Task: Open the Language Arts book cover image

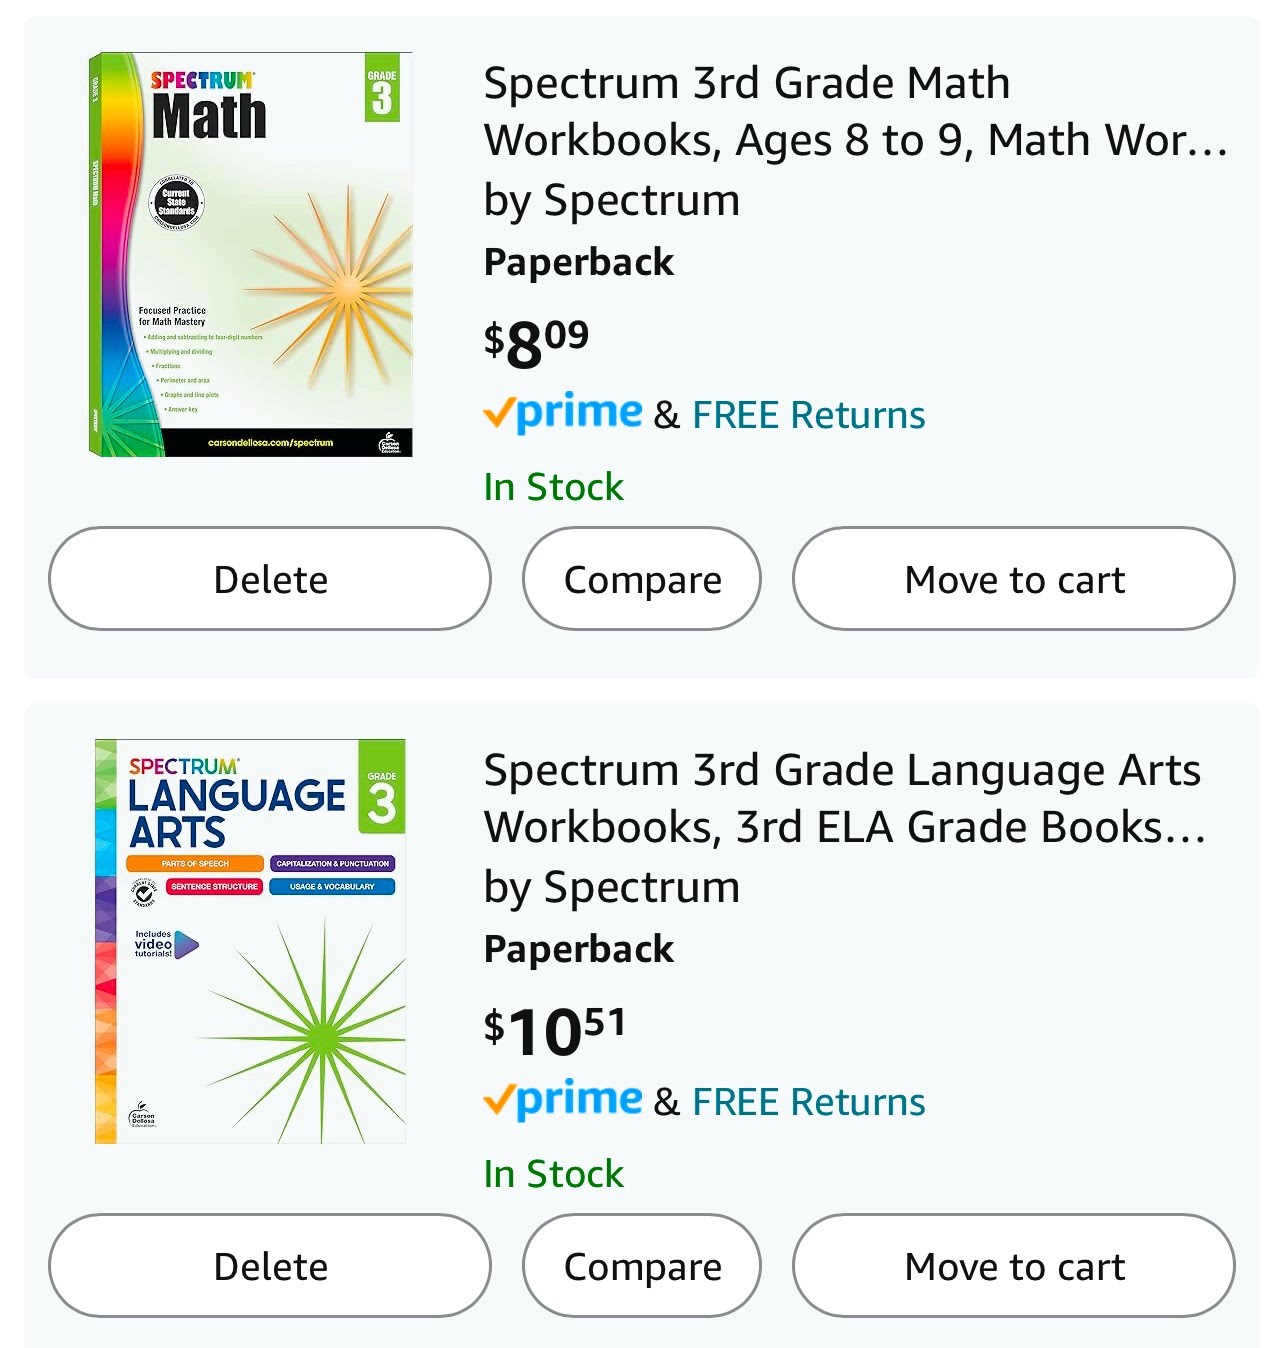Action: click(x=250, y=941)
